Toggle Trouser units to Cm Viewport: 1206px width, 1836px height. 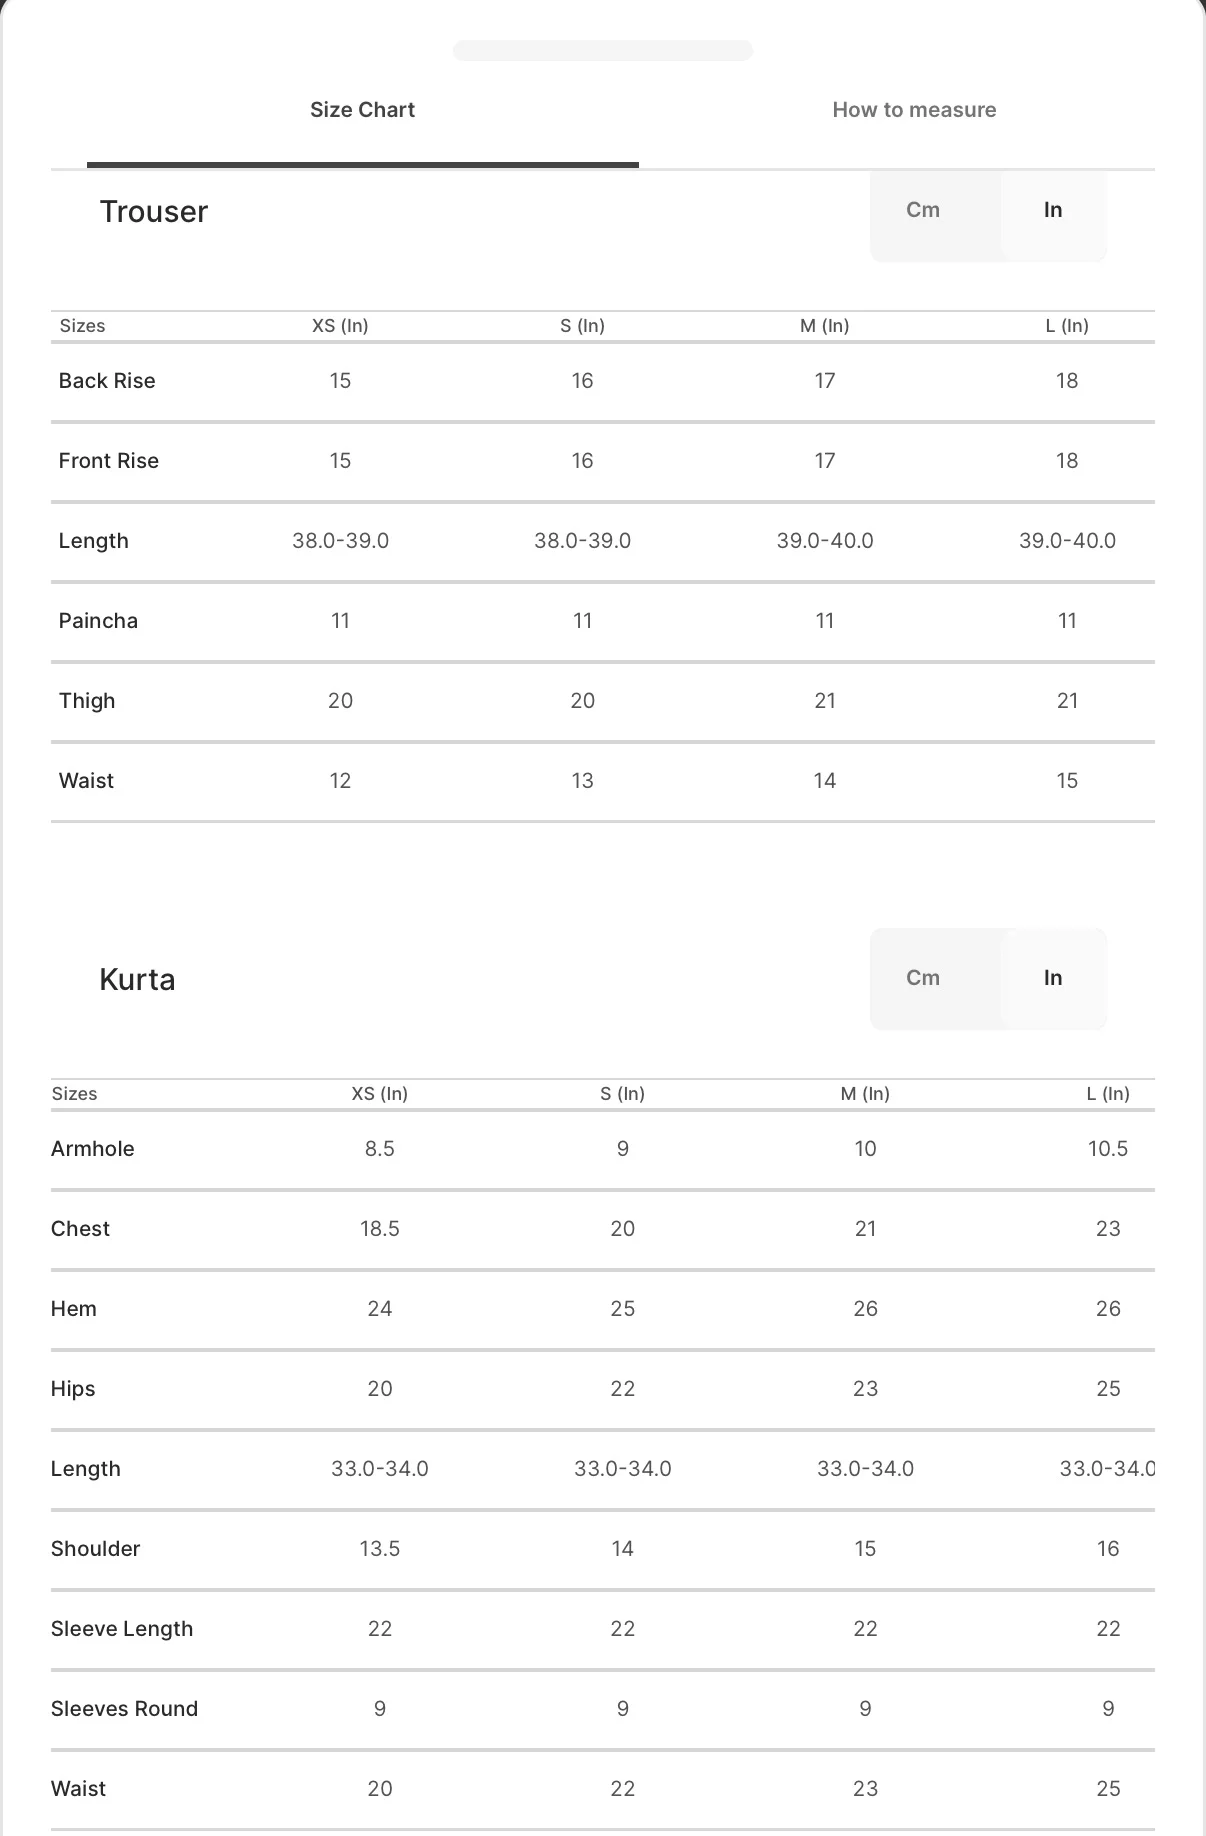(923, 210)
